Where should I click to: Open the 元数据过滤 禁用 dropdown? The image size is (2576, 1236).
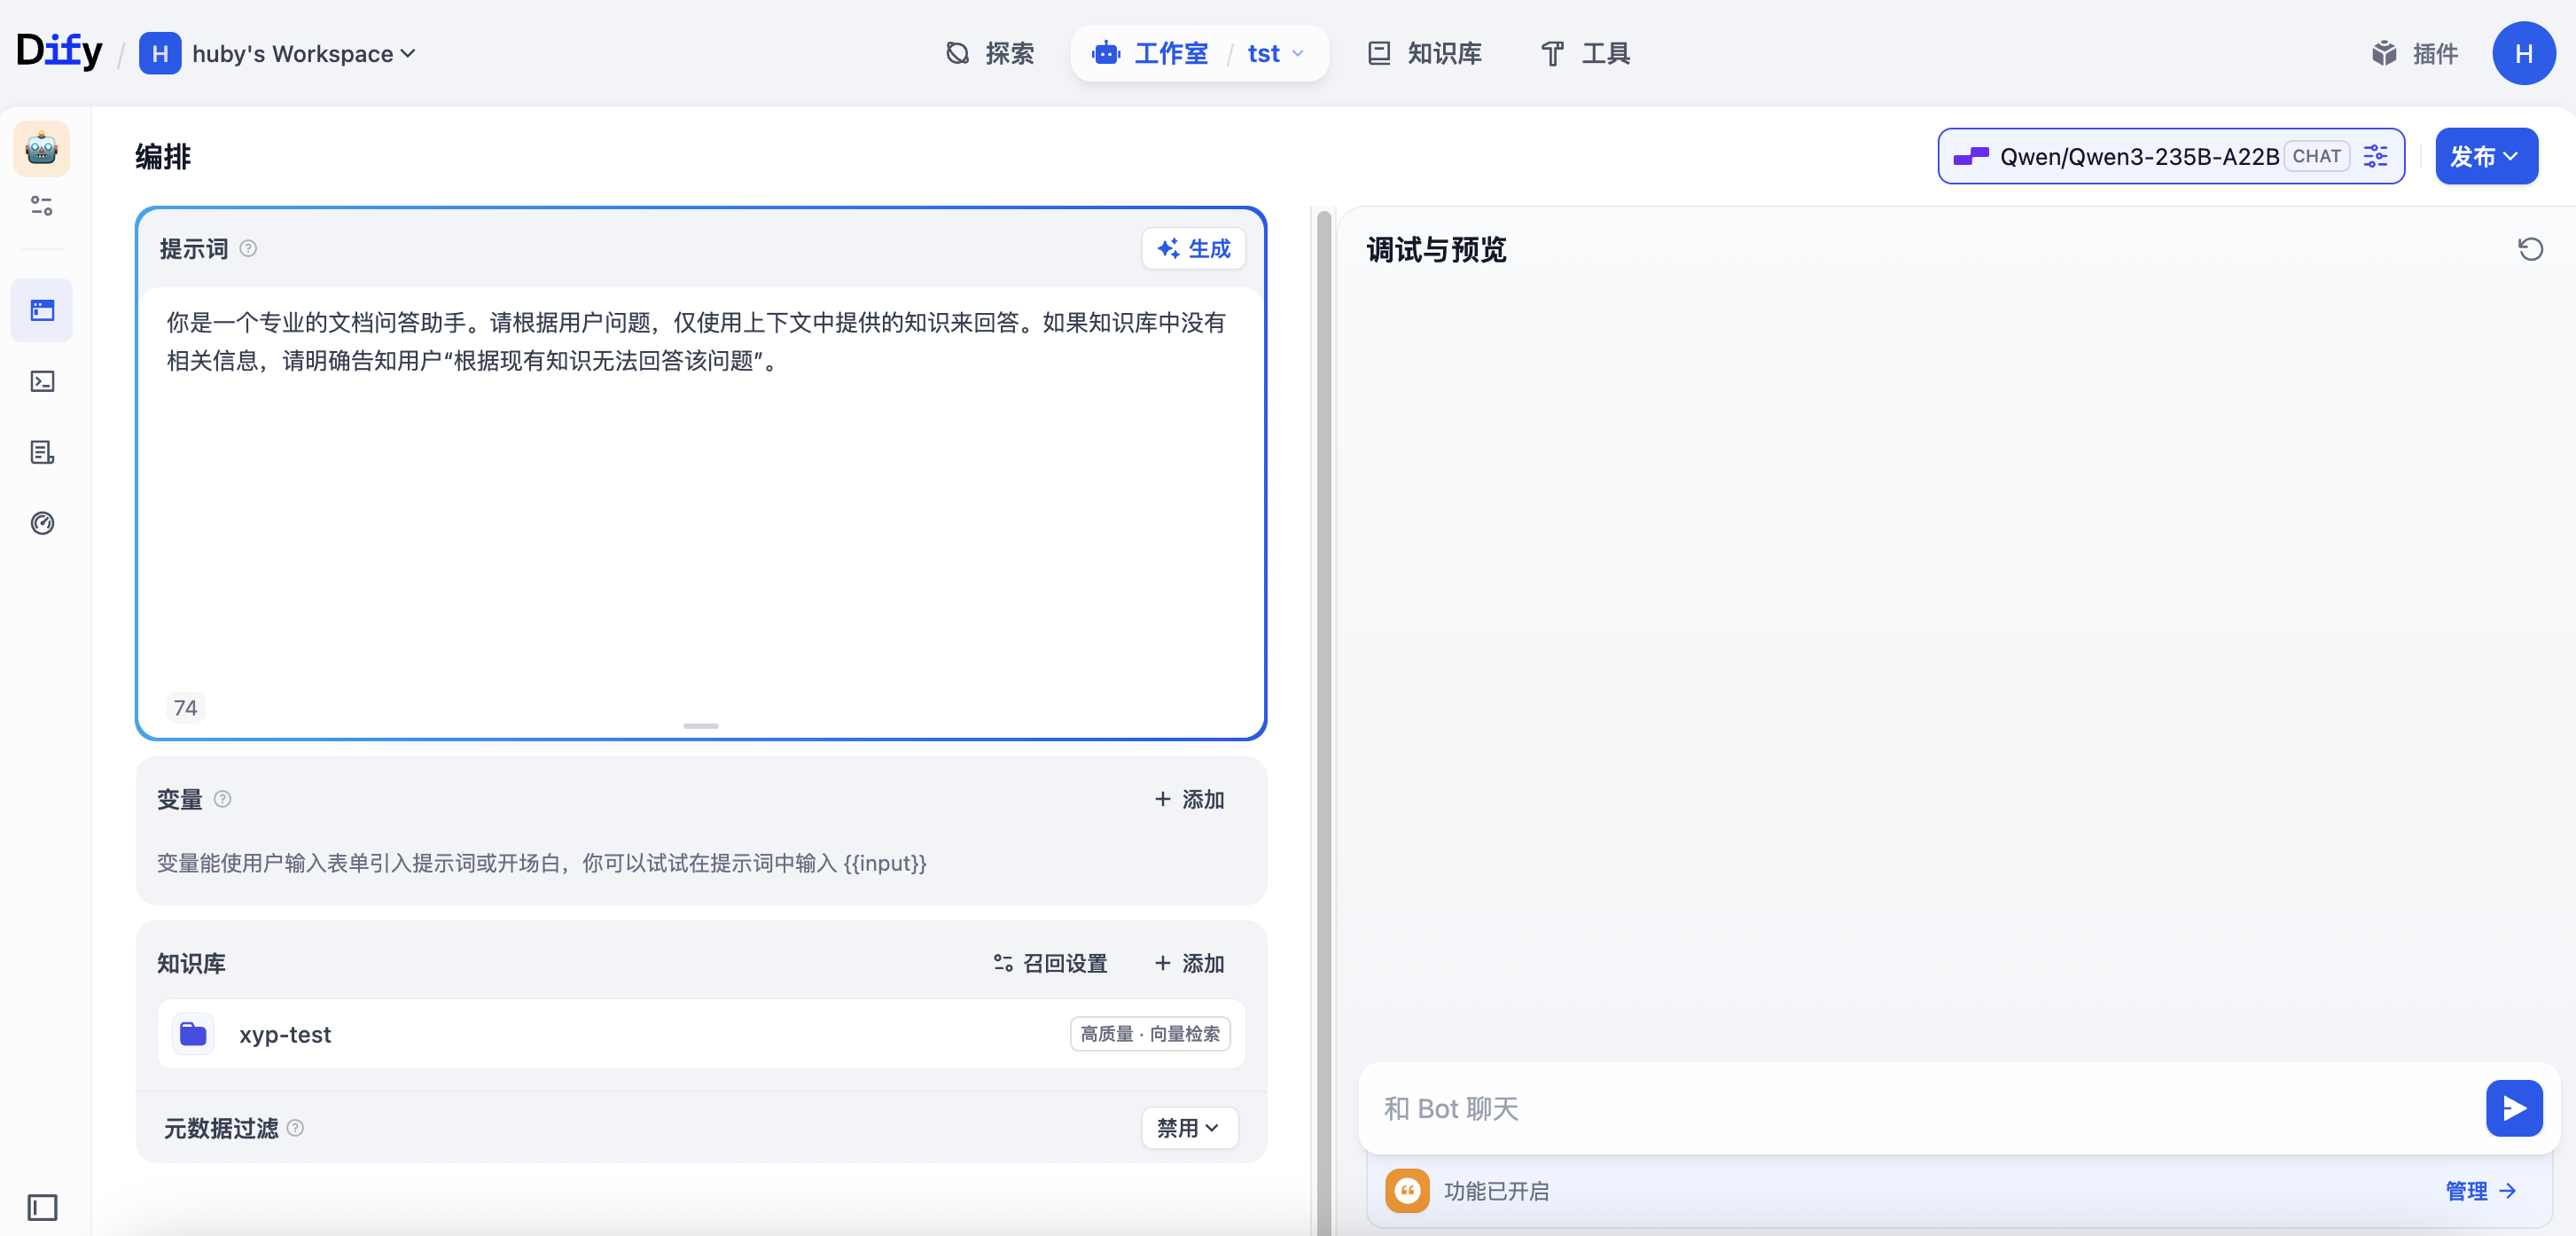[x=1189, y=1128]
